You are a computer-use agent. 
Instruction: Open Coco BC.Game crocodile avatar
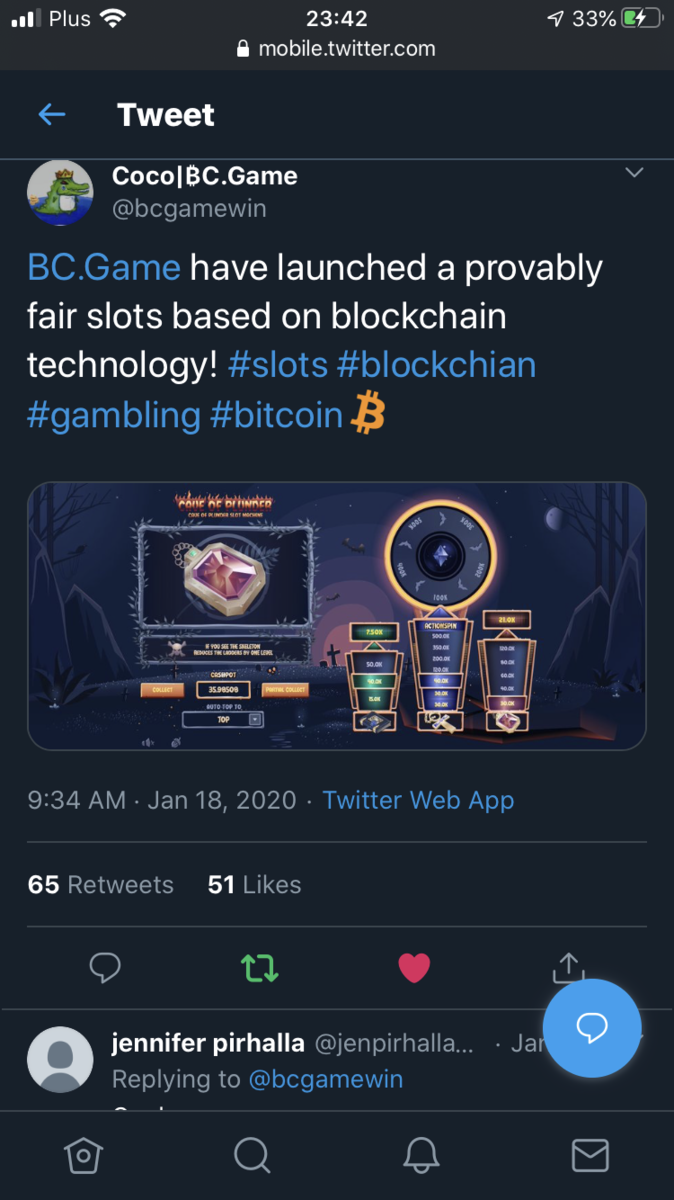(60, 191)
